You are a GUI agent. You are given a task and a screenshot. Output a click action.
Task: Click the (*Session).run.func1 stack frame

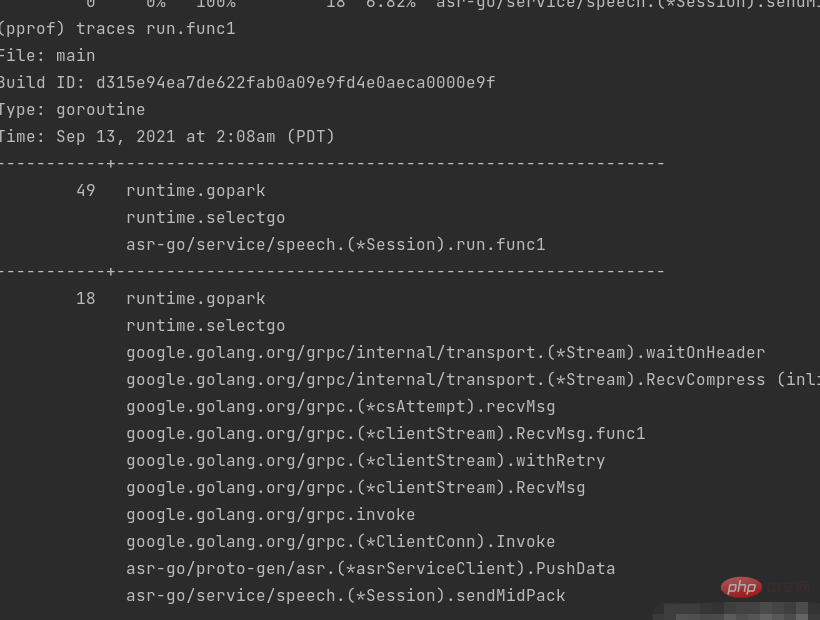click(x=335, y=244)
